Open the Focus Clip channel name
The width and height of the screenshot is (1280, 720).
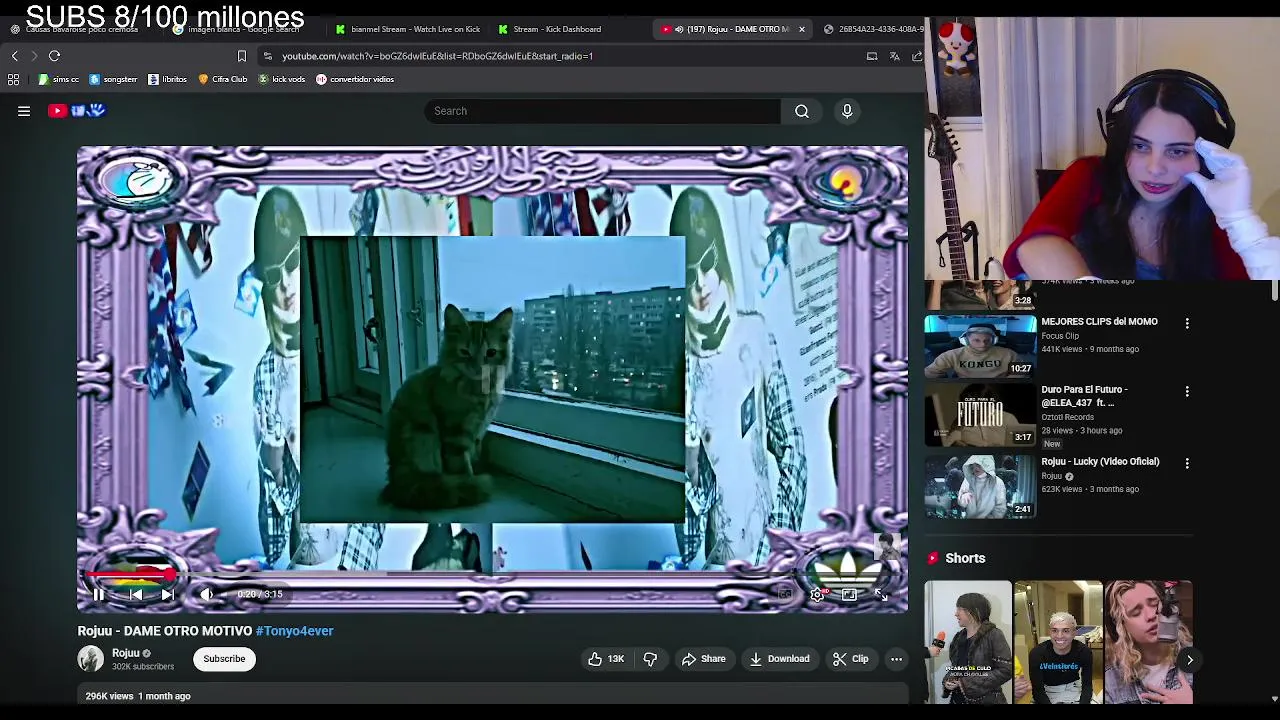[1060, 336]
